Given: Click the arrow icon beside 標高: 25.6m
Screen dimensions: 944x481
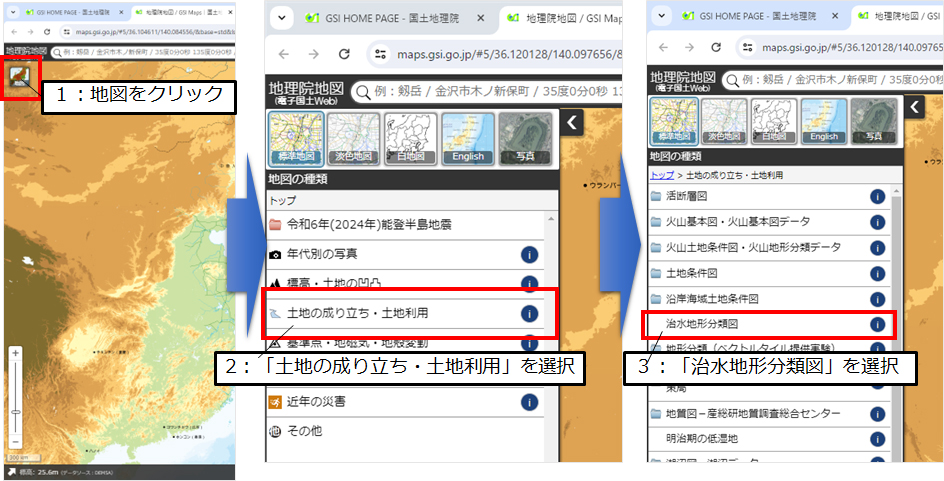Looking at the screenshot, I should tap(11, 471).
